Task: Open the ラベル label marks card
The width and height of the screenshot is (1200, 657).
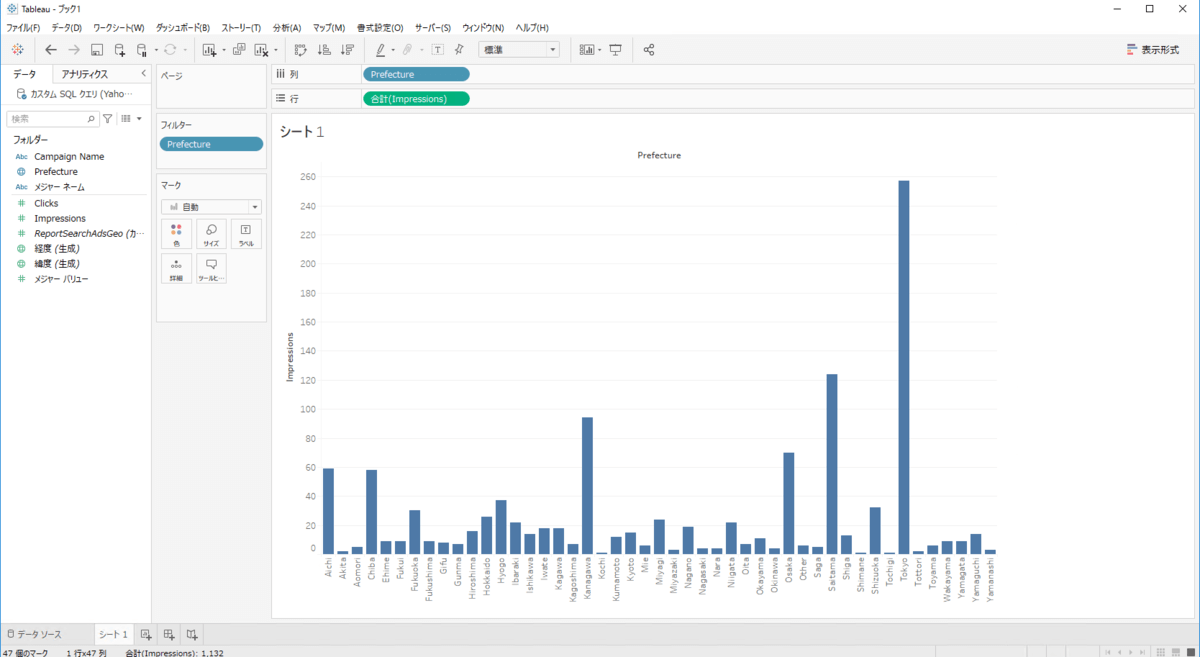Action: click(246, 234)
